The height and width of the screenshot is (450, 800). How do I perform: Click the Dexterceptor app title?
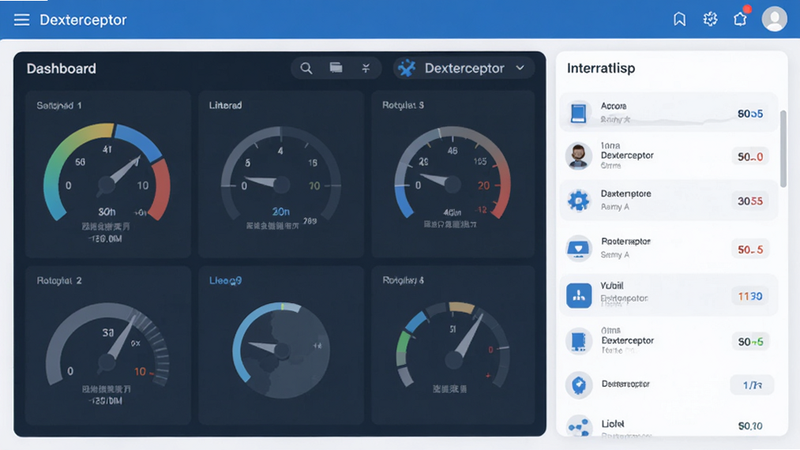(83, 20)
